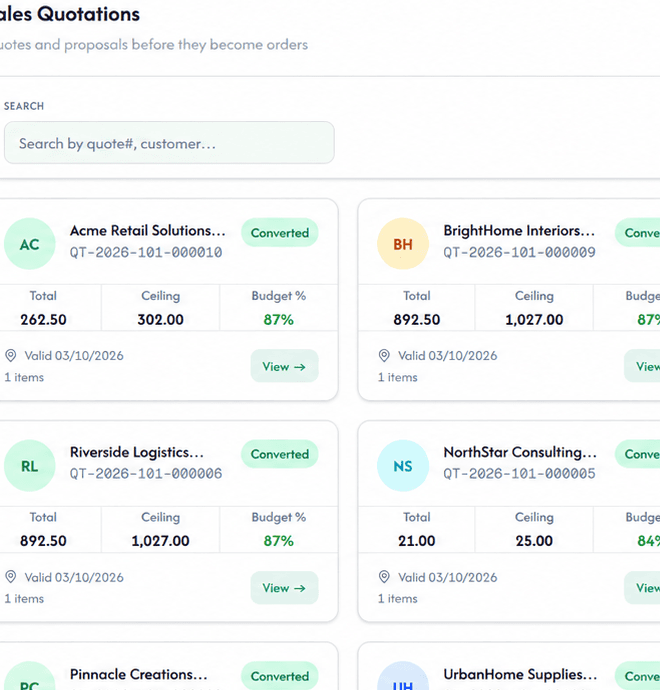Click 1 items on BrightHome Interiors card
The height and width of the screenshot is (690, 660).
398,377
